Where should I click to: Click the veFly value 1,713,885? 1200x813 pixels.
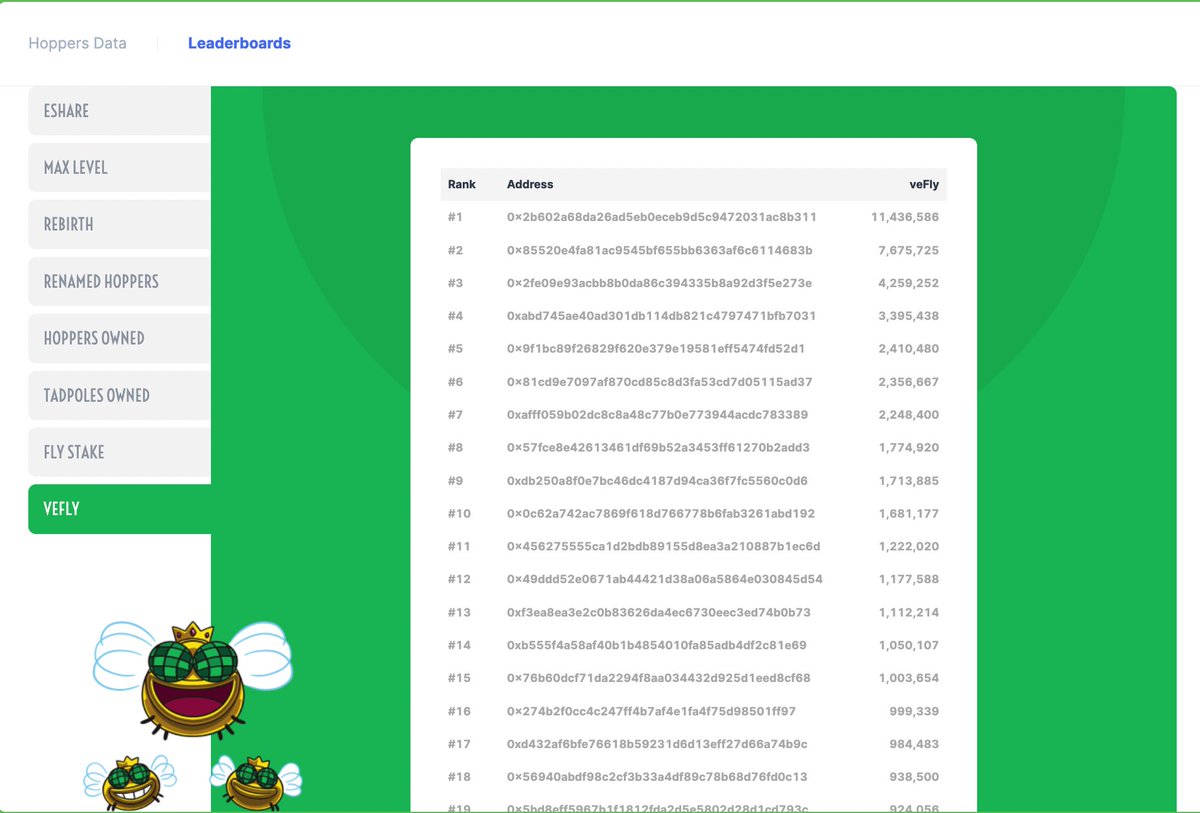pos(909,481)
